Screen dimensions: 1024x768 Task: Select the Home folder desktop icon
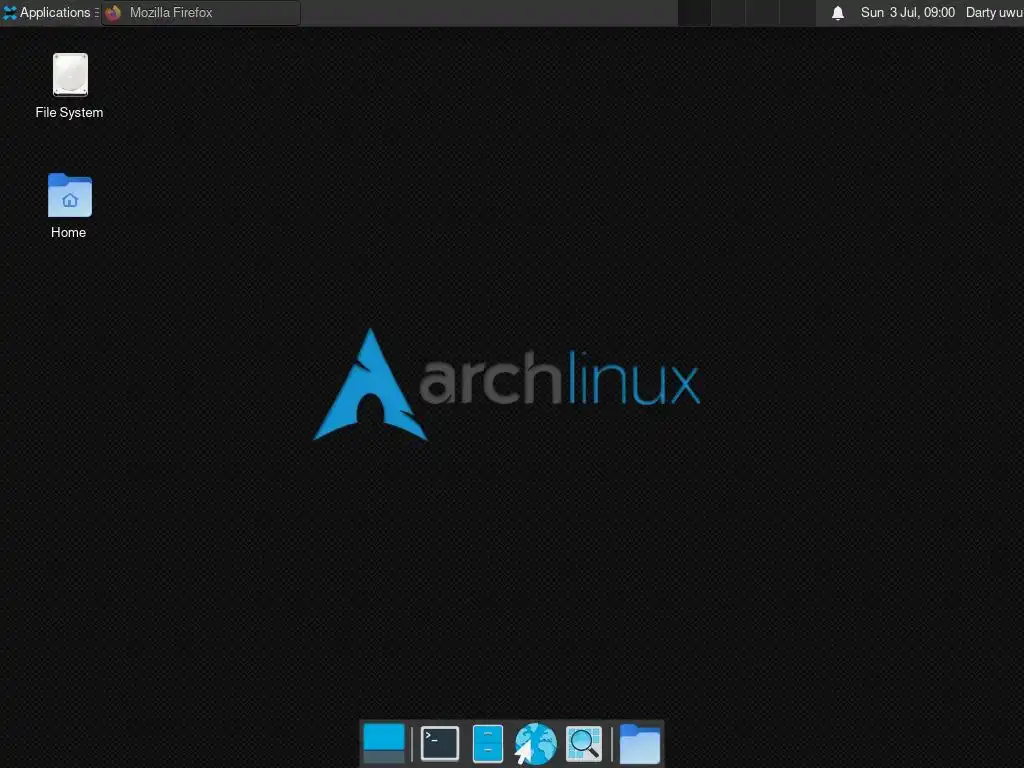click(x=70, y=195)
